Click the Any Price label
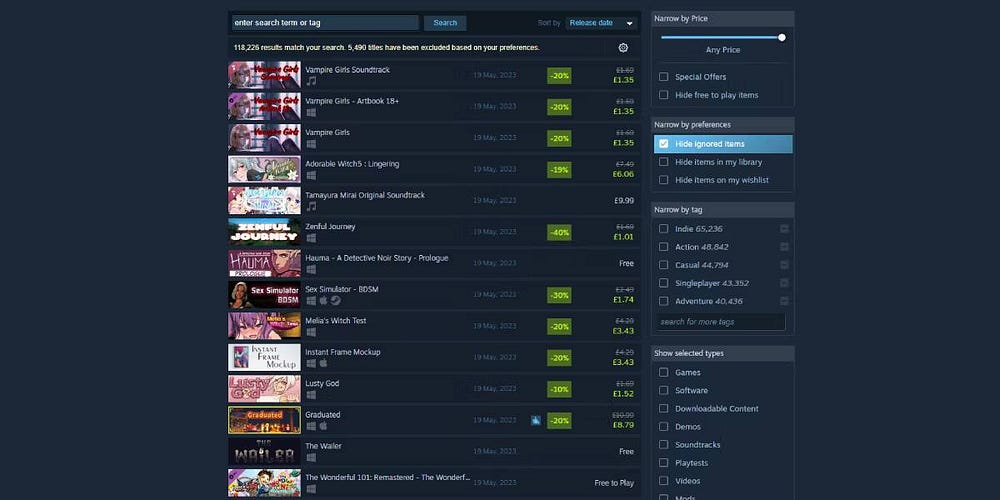 click(723, 50)
